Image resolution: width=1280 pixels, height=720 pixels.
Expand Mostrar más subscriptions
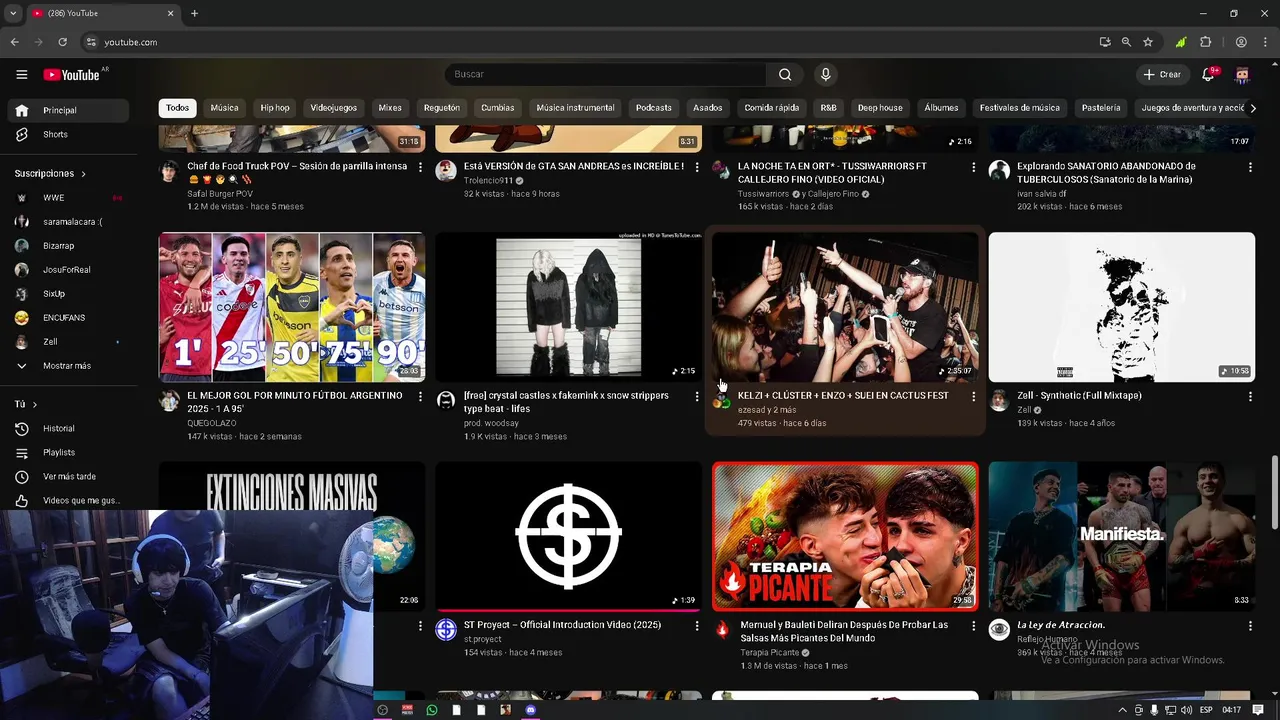tap(68, 366)
